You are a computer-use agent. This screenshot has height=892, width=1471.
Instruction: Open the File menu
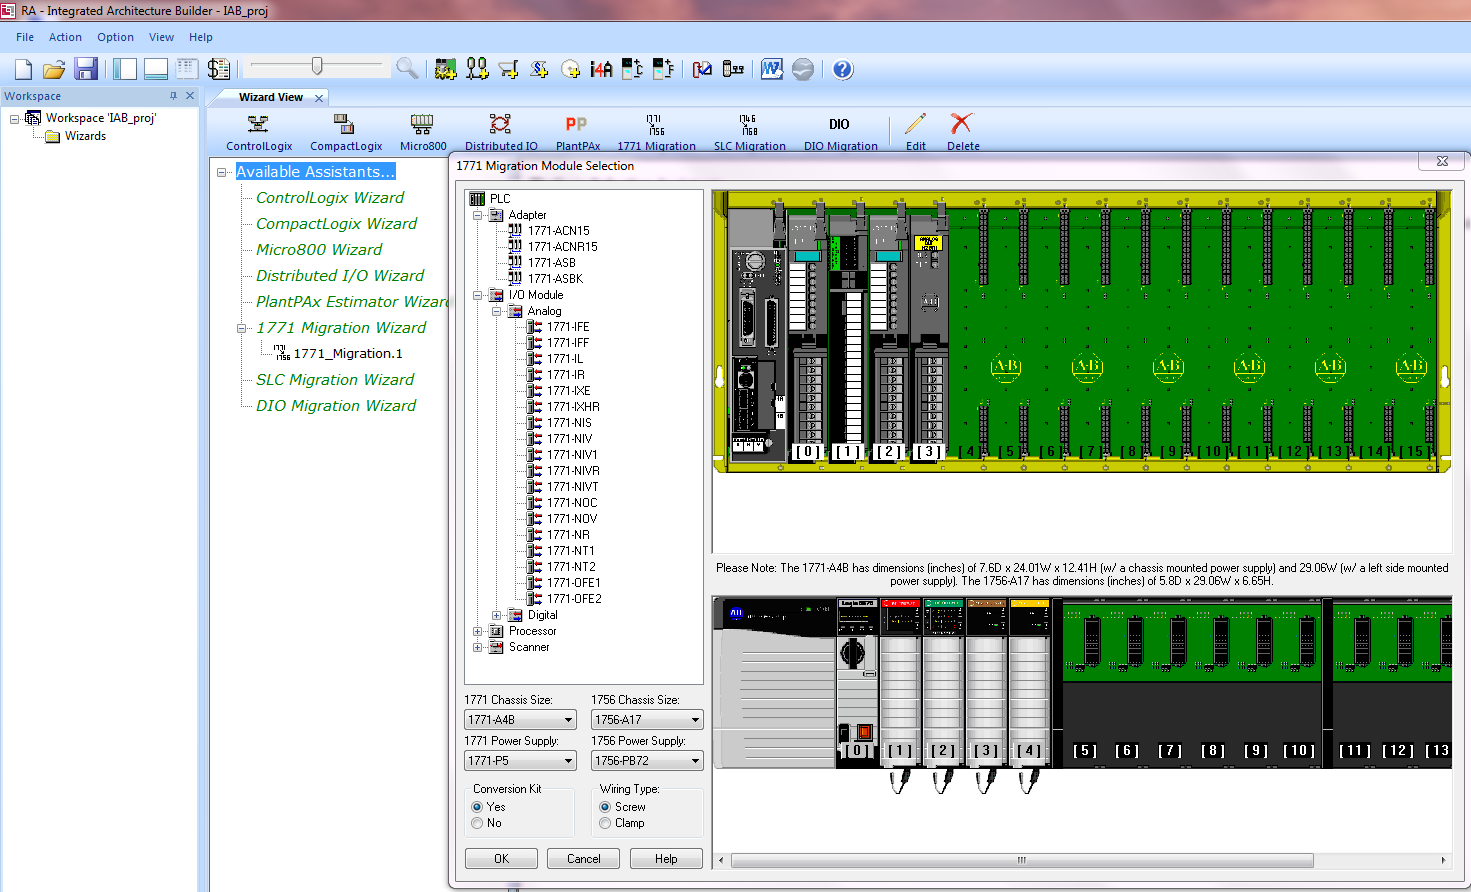click(25, 37)
